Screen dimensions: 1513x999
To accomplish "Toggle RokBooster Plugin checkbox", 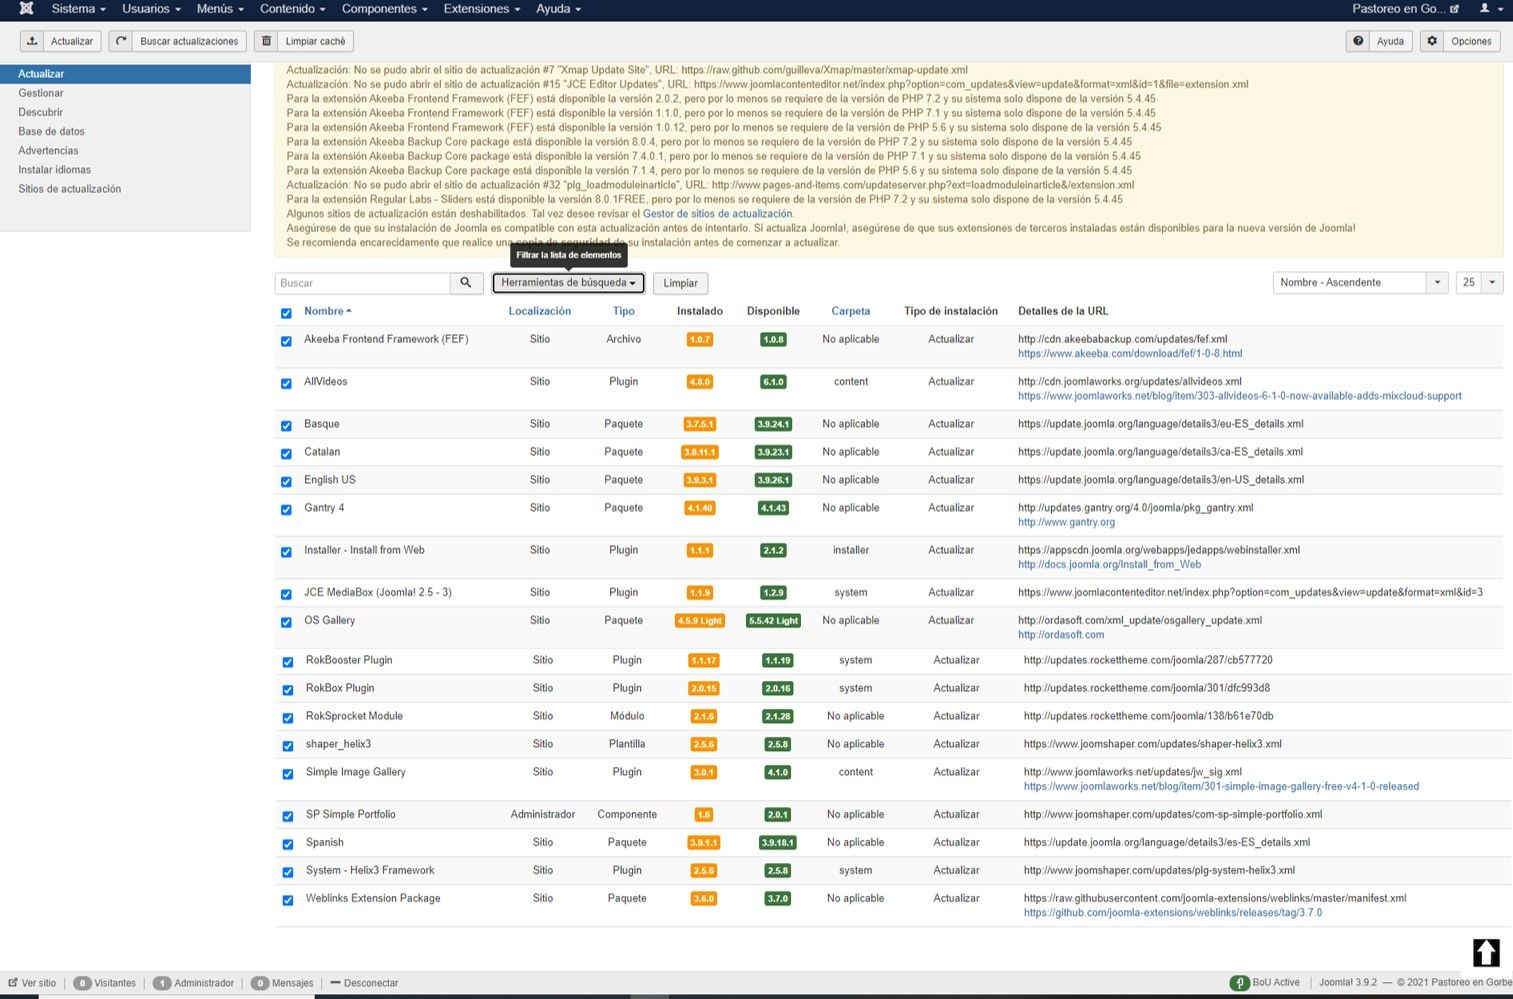I will pos(288,662).
